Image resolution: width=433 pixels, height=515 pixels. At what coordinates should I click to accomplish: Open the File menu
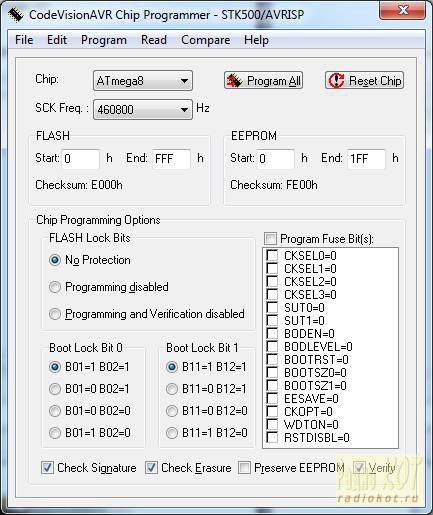(24, 40)
